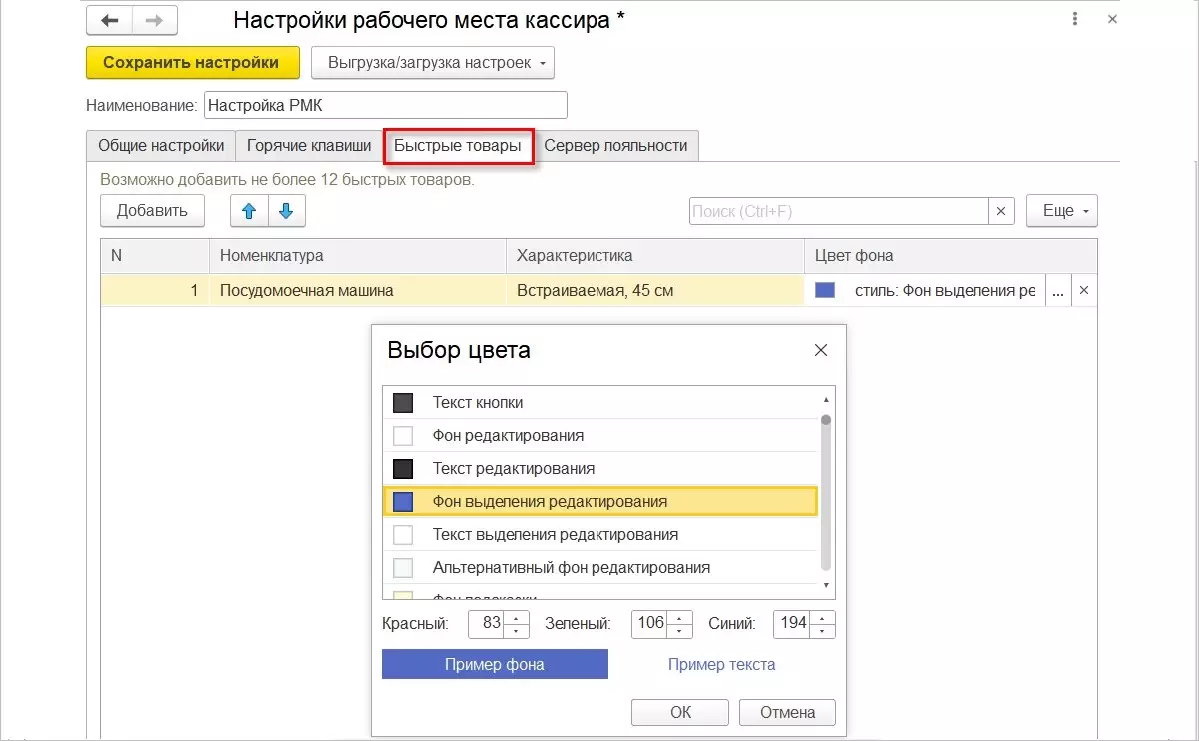Move row up with blue up arrow

249,211
